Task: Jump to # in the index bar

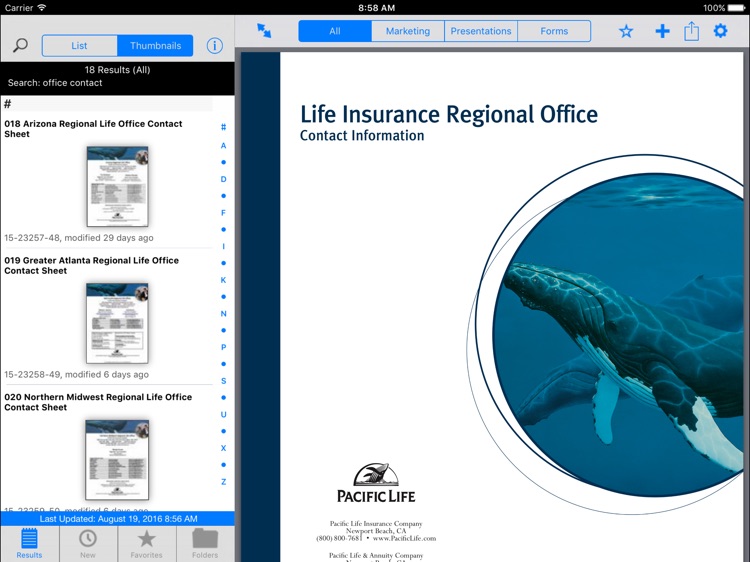Action: pos(223,127)
